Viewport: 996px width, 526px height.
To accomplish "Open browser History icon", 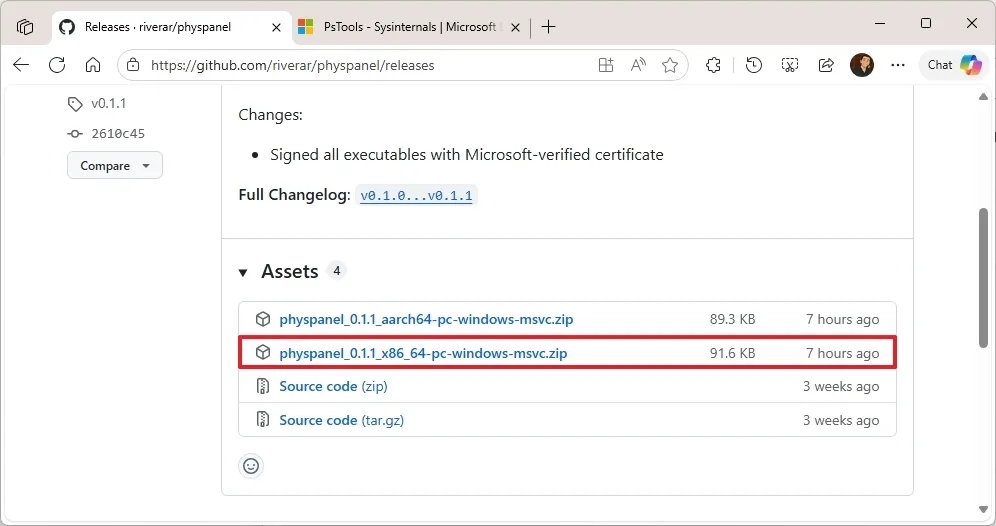I will [x=754, y=65].
